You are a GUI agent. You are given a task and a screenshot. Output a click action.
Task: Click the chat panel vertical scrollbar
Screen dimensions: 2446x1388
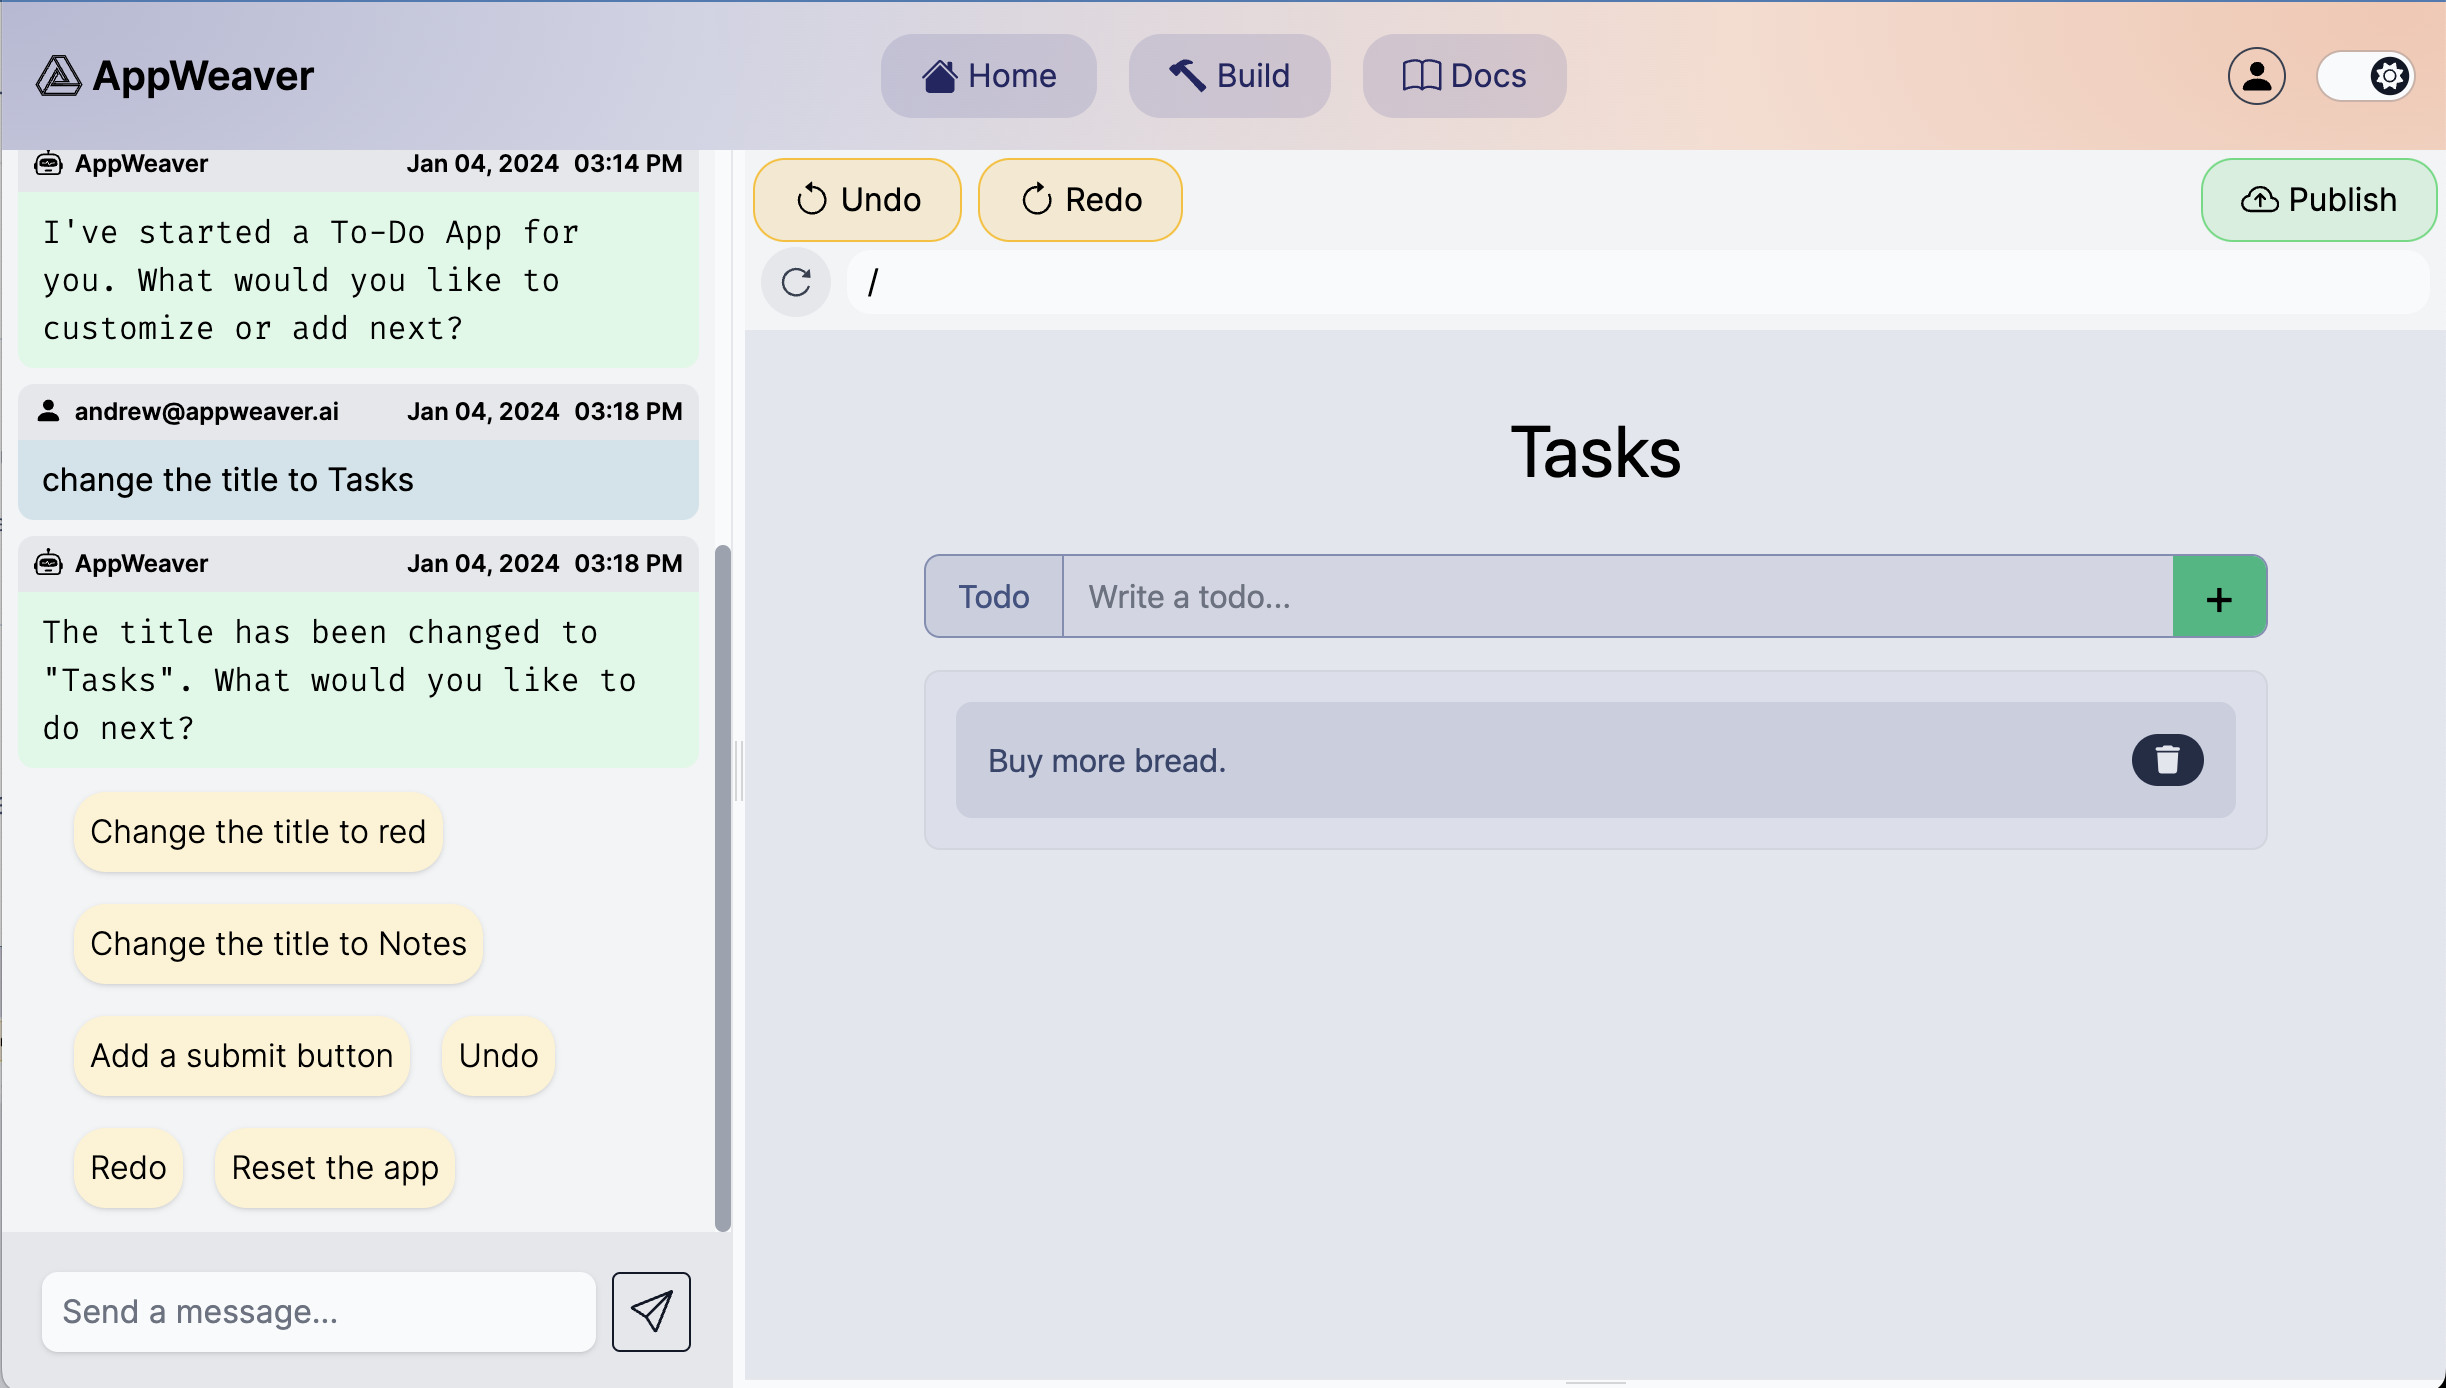tap(722, 888)
